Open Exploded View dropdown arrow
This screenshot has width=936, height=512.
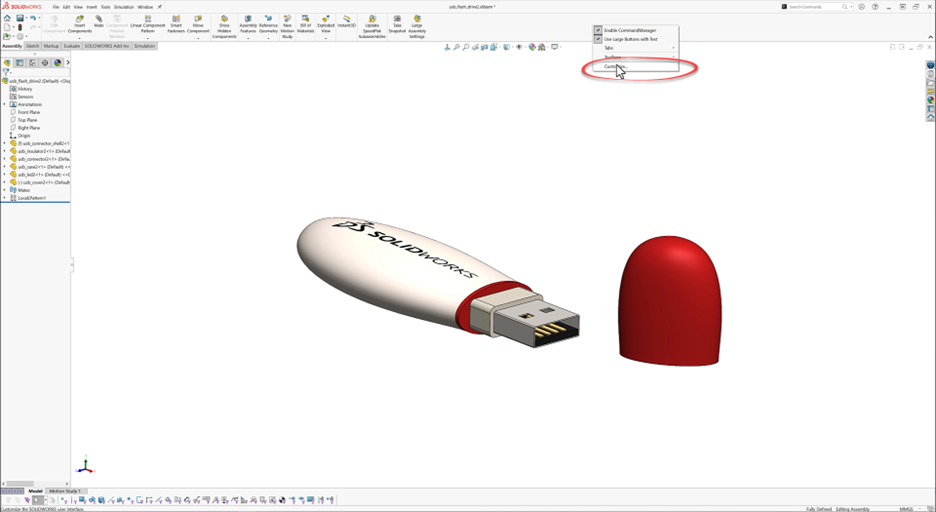click(x=326, y=38)
